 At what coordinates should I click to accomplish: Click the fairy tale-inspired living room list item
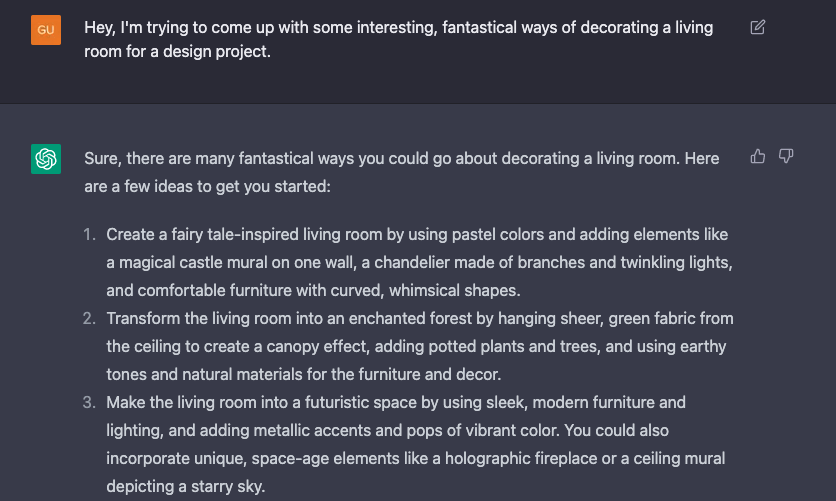(x=419, y=262)
